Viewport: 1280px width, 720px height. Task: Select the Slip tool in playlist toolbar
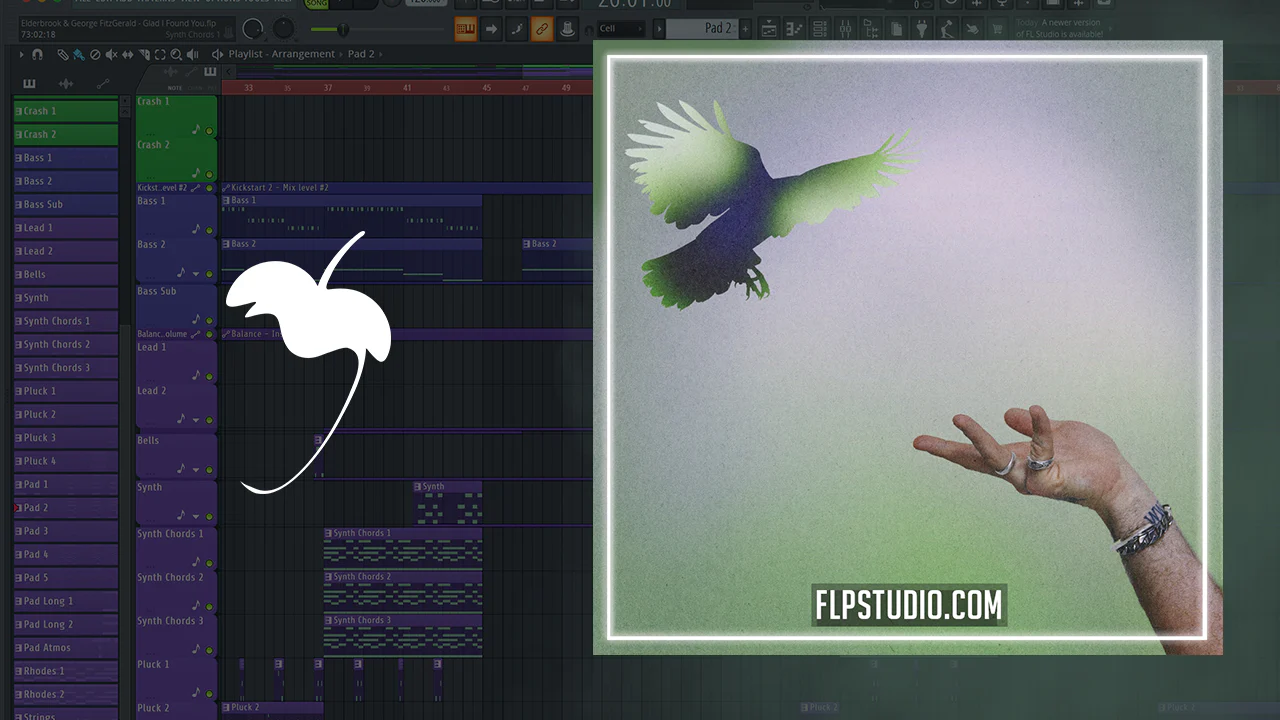[127, 54]
